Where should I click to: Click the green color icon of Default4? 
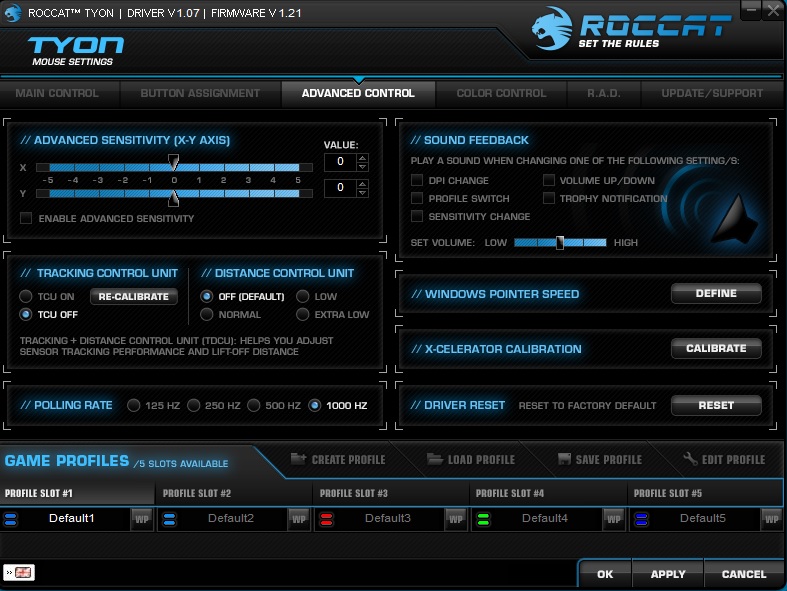pyautogui.click(x=483, y=519)
